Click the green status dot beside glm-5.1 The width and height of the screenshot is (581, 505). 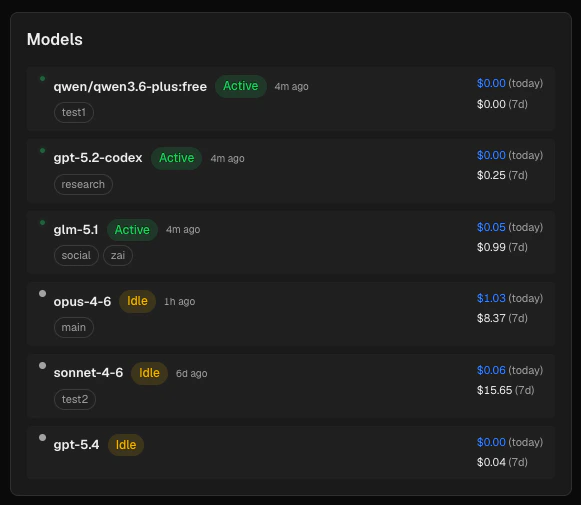(x=42, y=222)
